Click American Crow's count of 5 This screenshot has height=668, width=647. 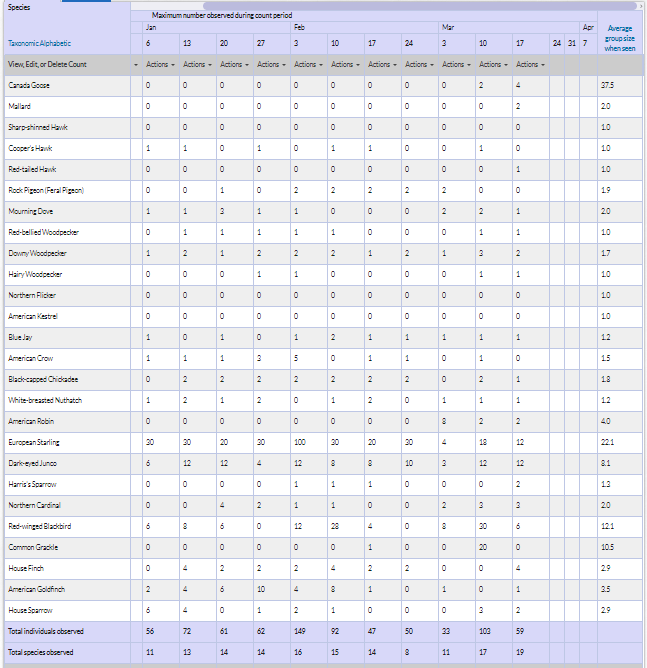pos(296,358)
